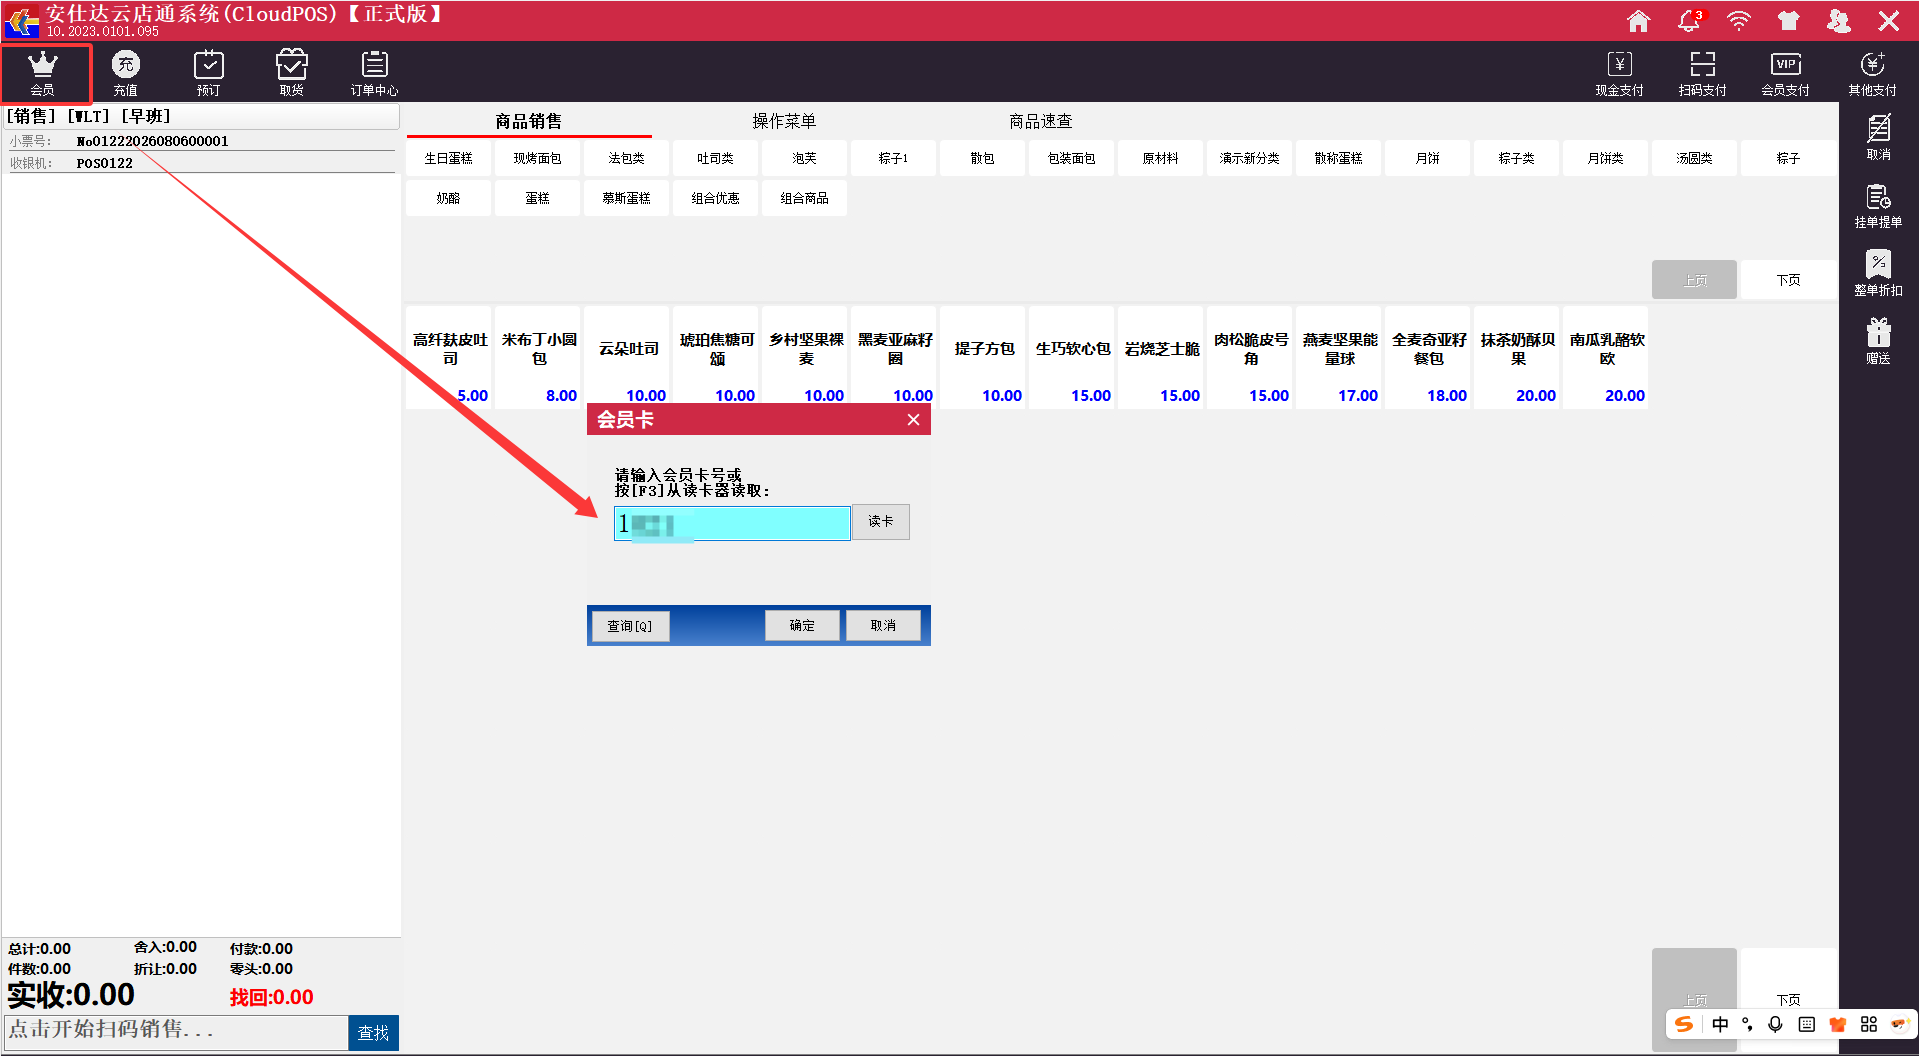Click the Sogou input method S logo
The image size is (1919, 1056).
pyautogui.click(x=1684, y=1024)
